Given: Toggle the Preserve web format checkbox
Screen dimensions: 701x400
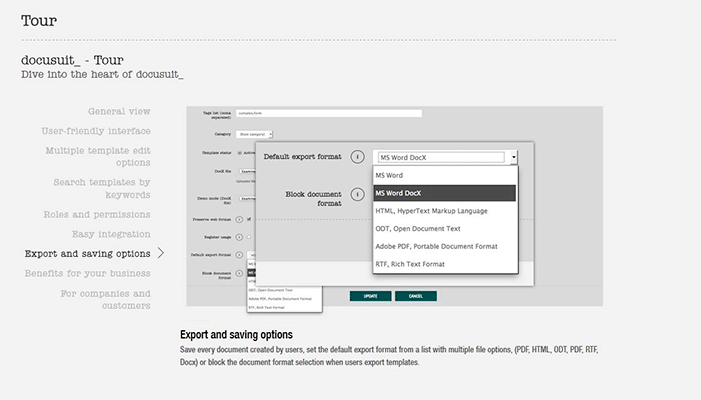Looking at the screenshot, I should tap(249, 219).
